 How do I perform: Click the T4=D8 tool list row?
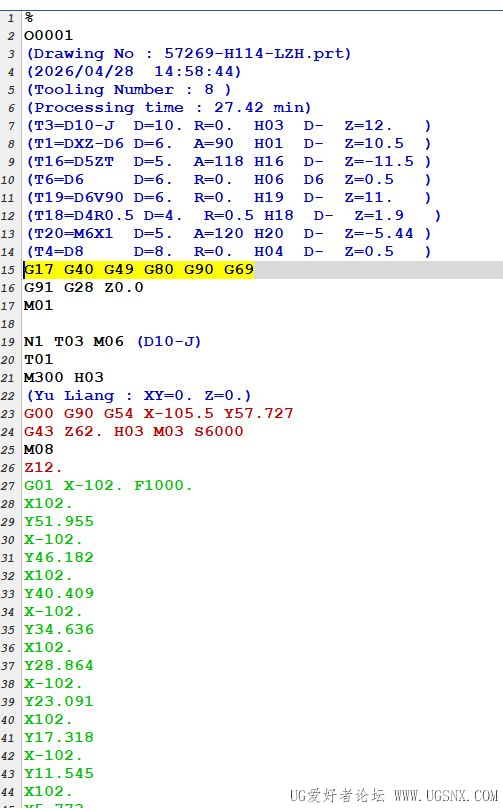[x=228, y=252]
